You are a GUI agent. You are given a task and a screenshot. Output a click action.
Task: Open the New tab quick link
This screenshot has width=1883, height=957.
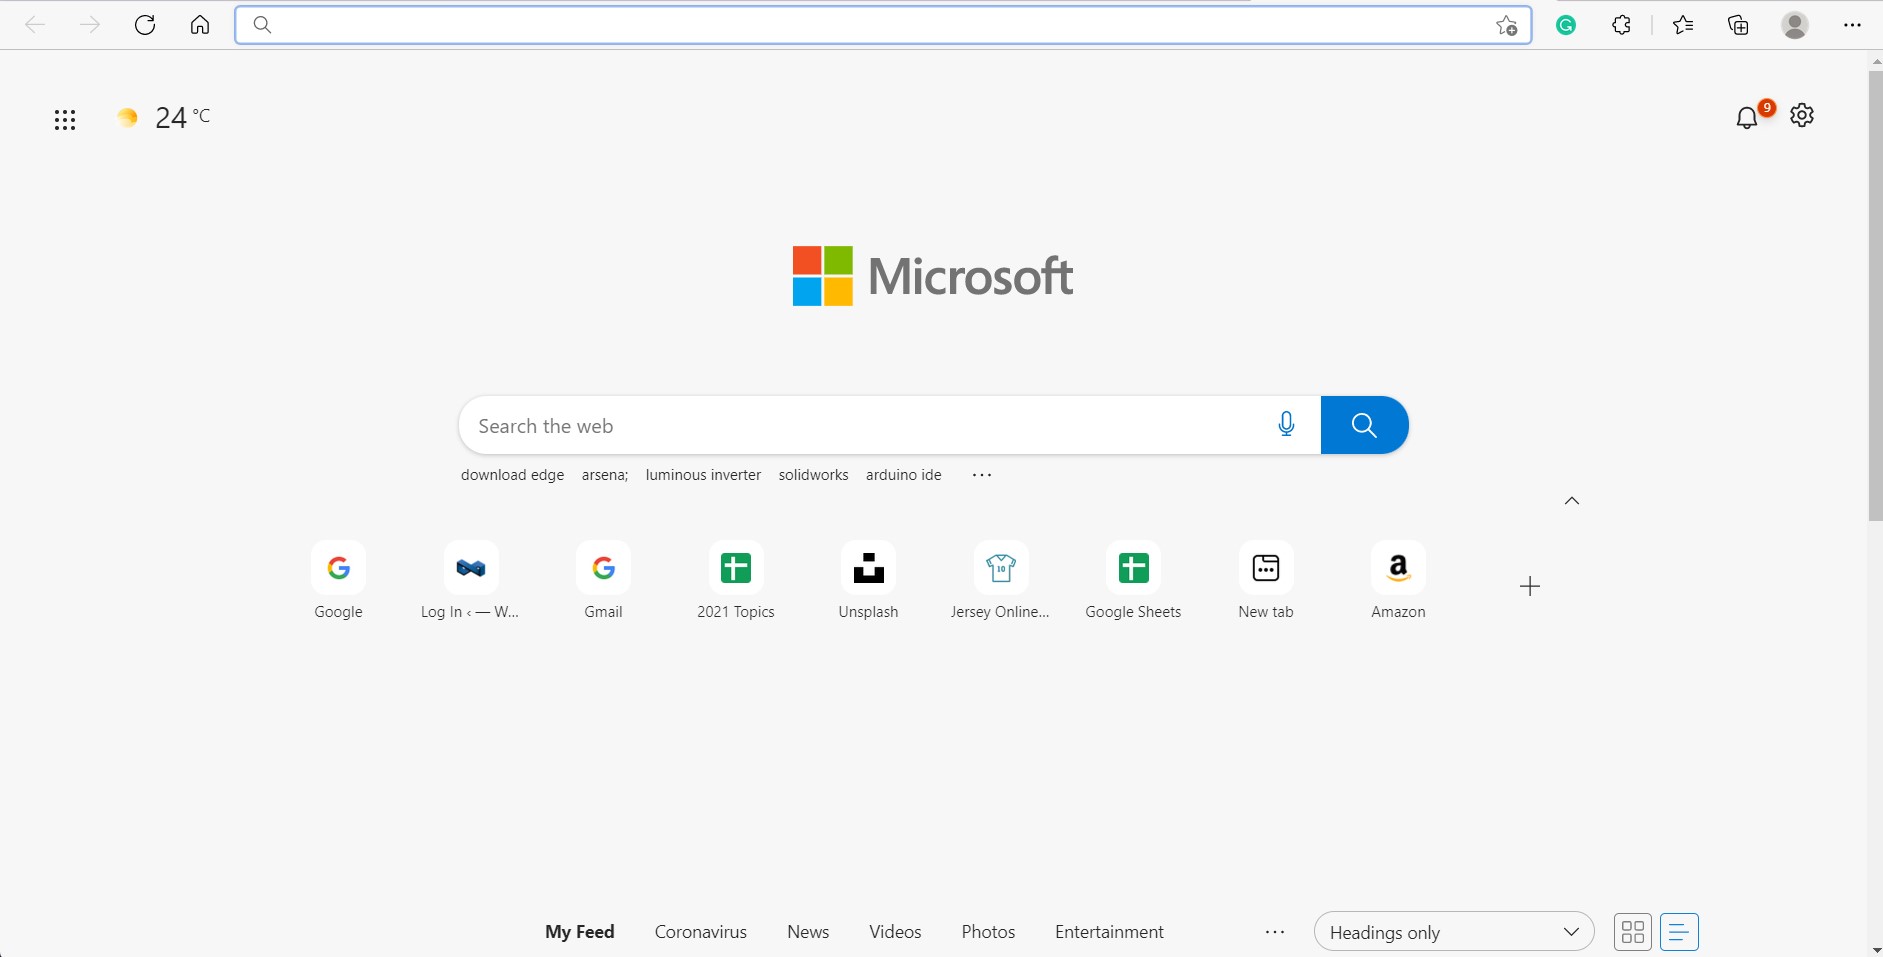pos(1266,581)
